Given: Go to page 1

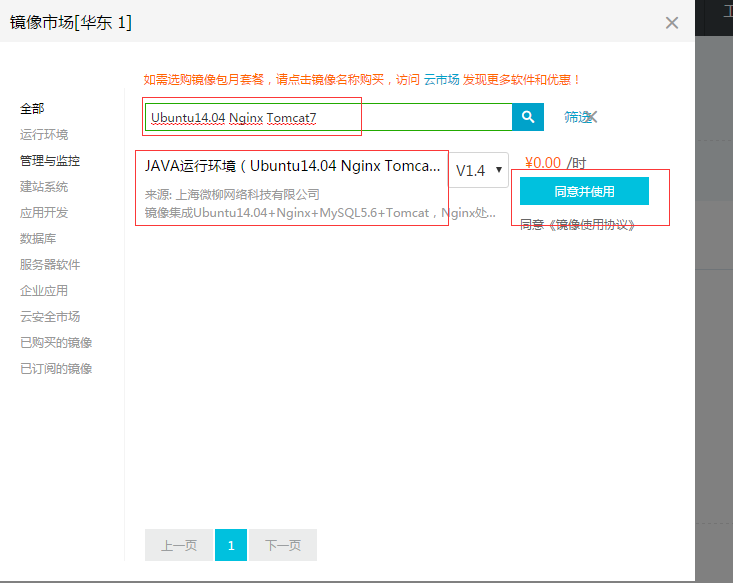Looking at the screenshot, I should (x=231, y=545).
